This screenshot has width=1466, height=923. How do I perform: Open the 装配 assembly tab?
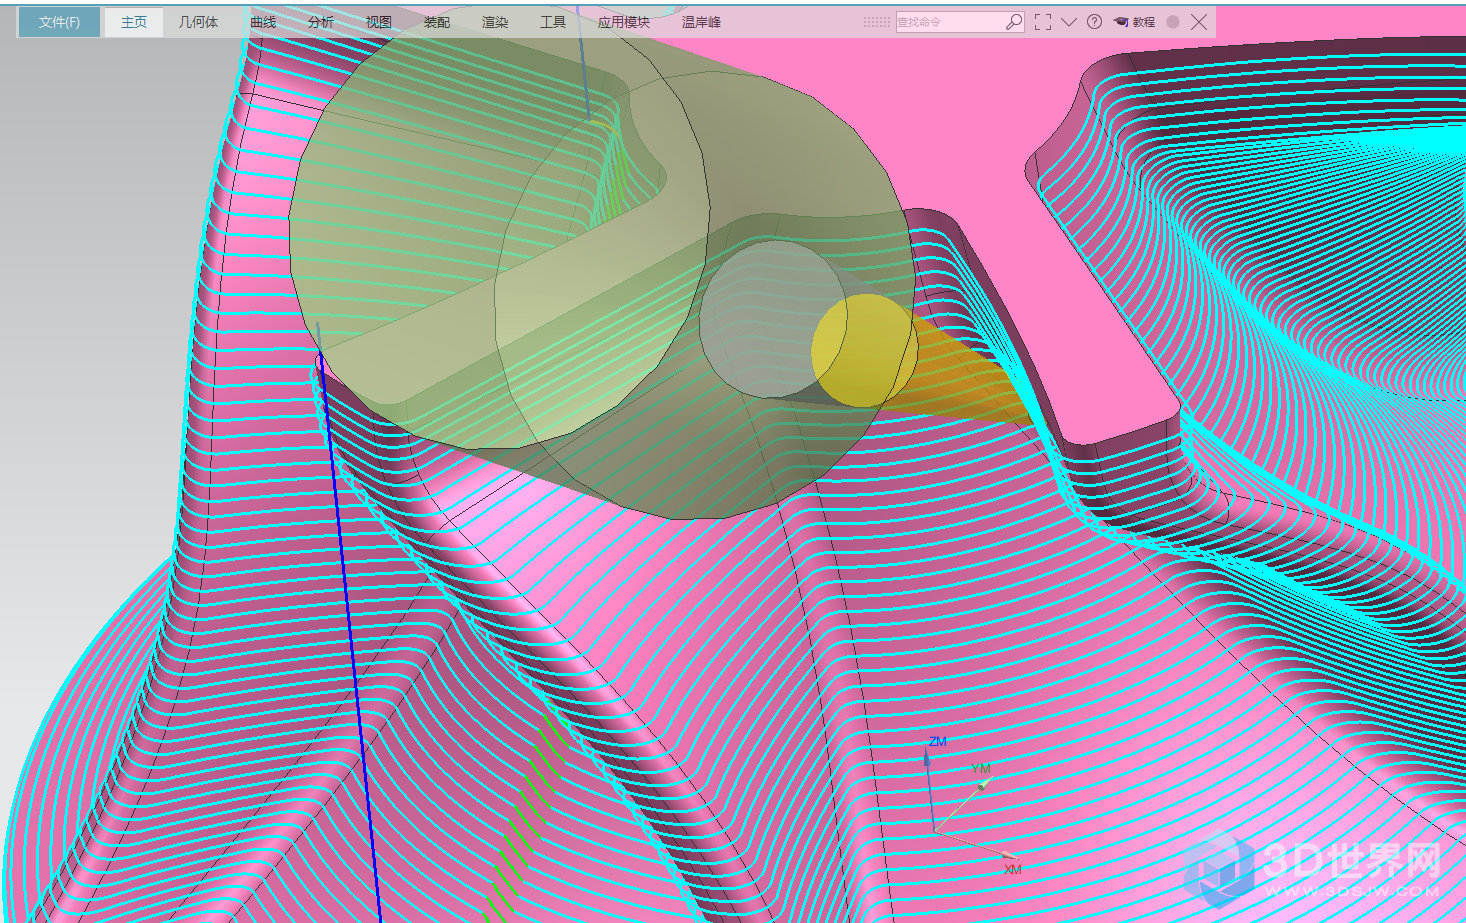pyautogui.click(x=437, y=22)
